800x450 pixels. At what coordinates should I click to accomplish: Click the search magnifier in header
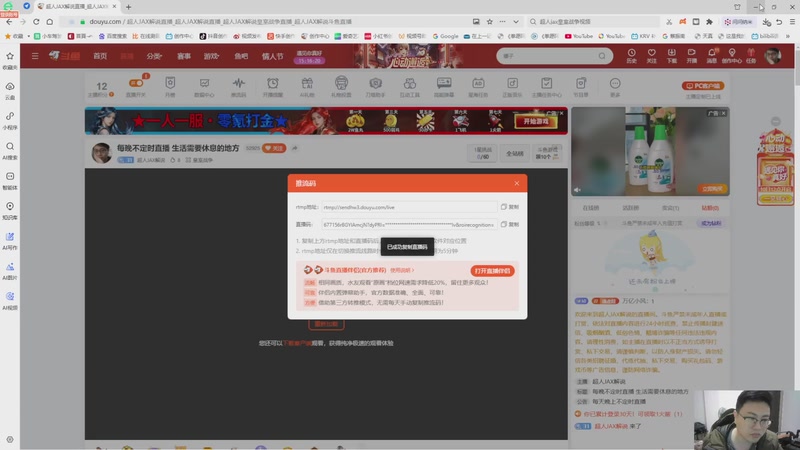[x=602, y=56]
